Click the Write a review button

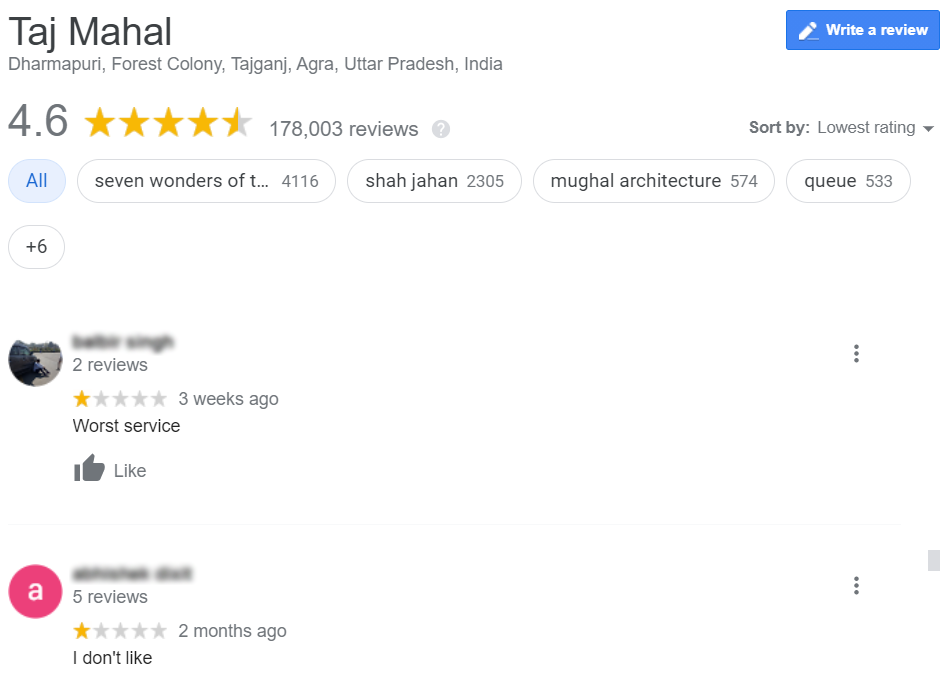862,30
